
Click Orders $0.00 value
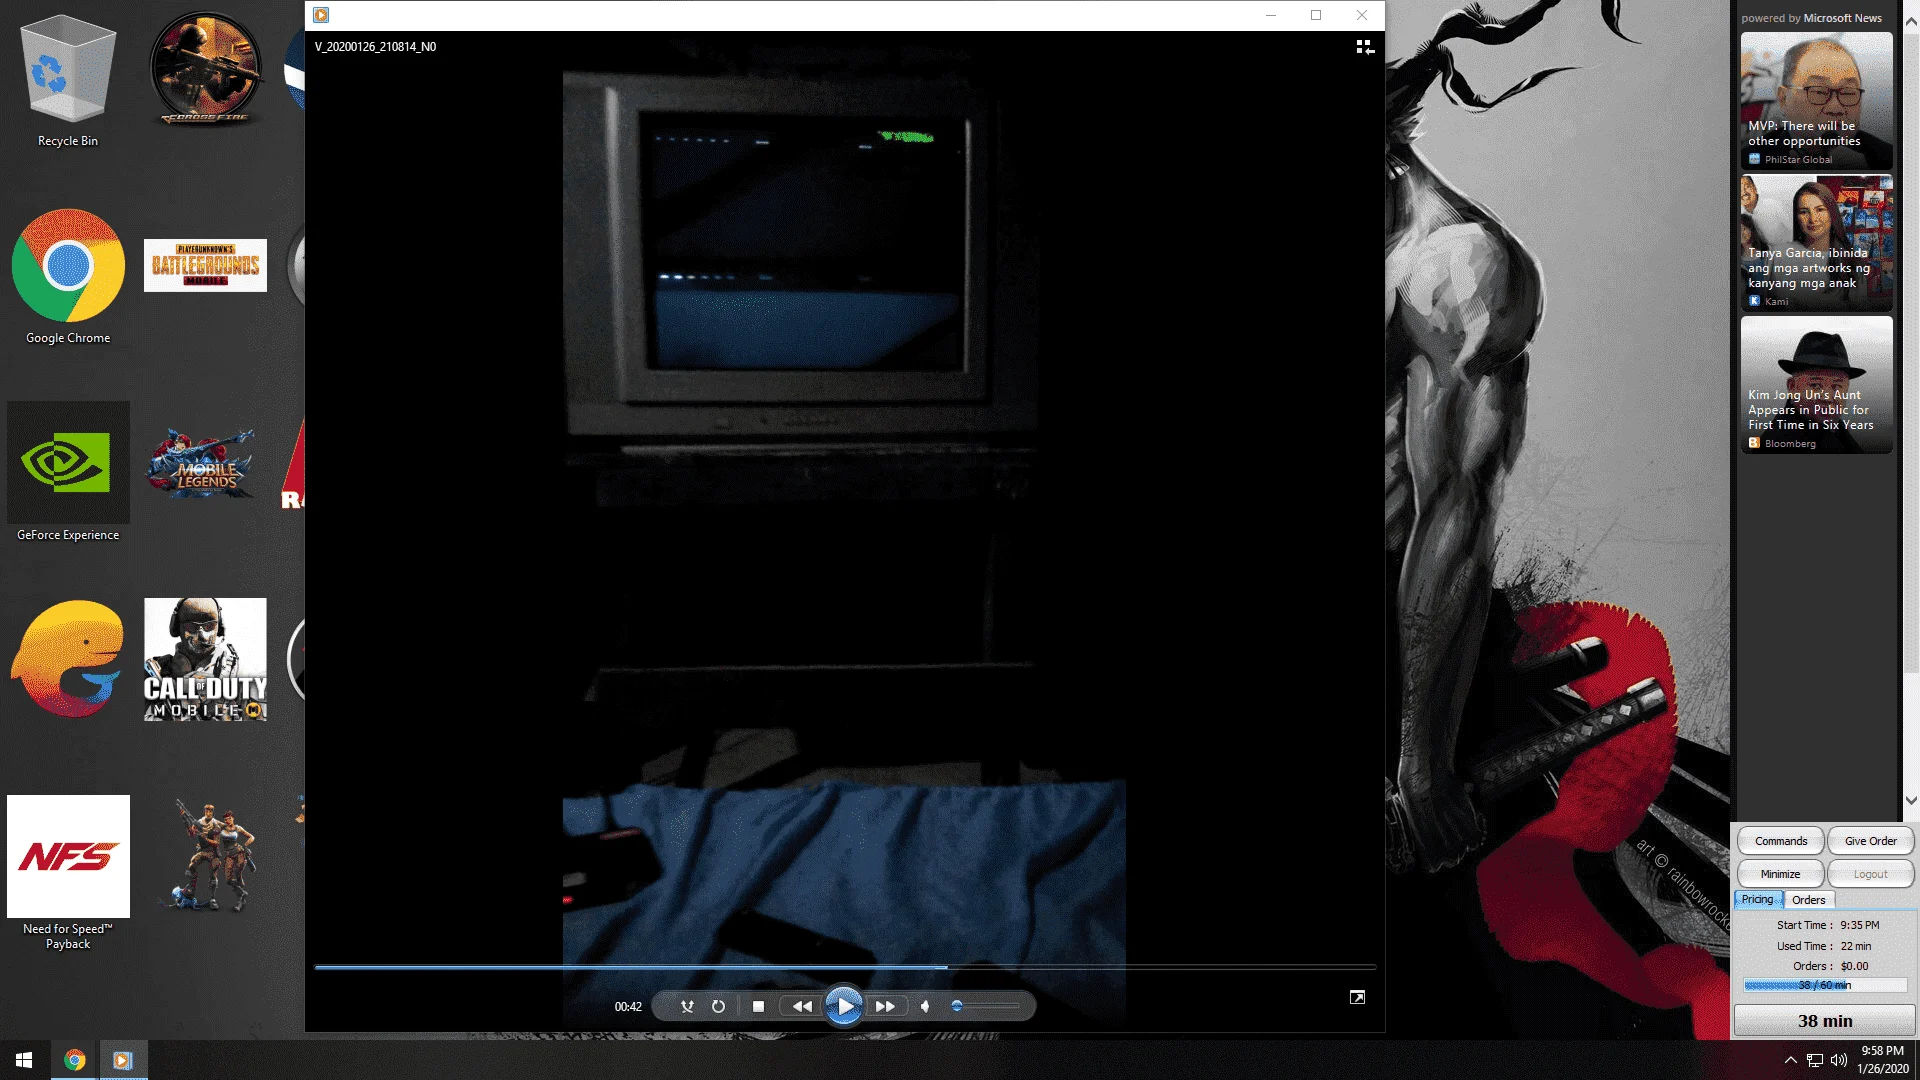point(1854,966)
